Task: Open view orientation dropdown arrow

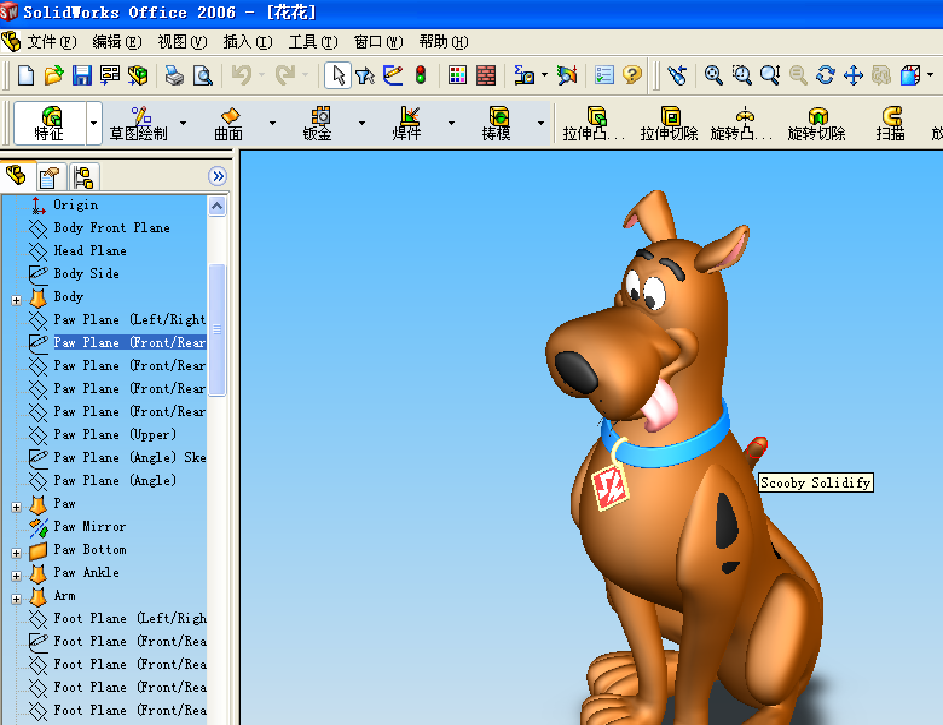Action: coord(930,75)
